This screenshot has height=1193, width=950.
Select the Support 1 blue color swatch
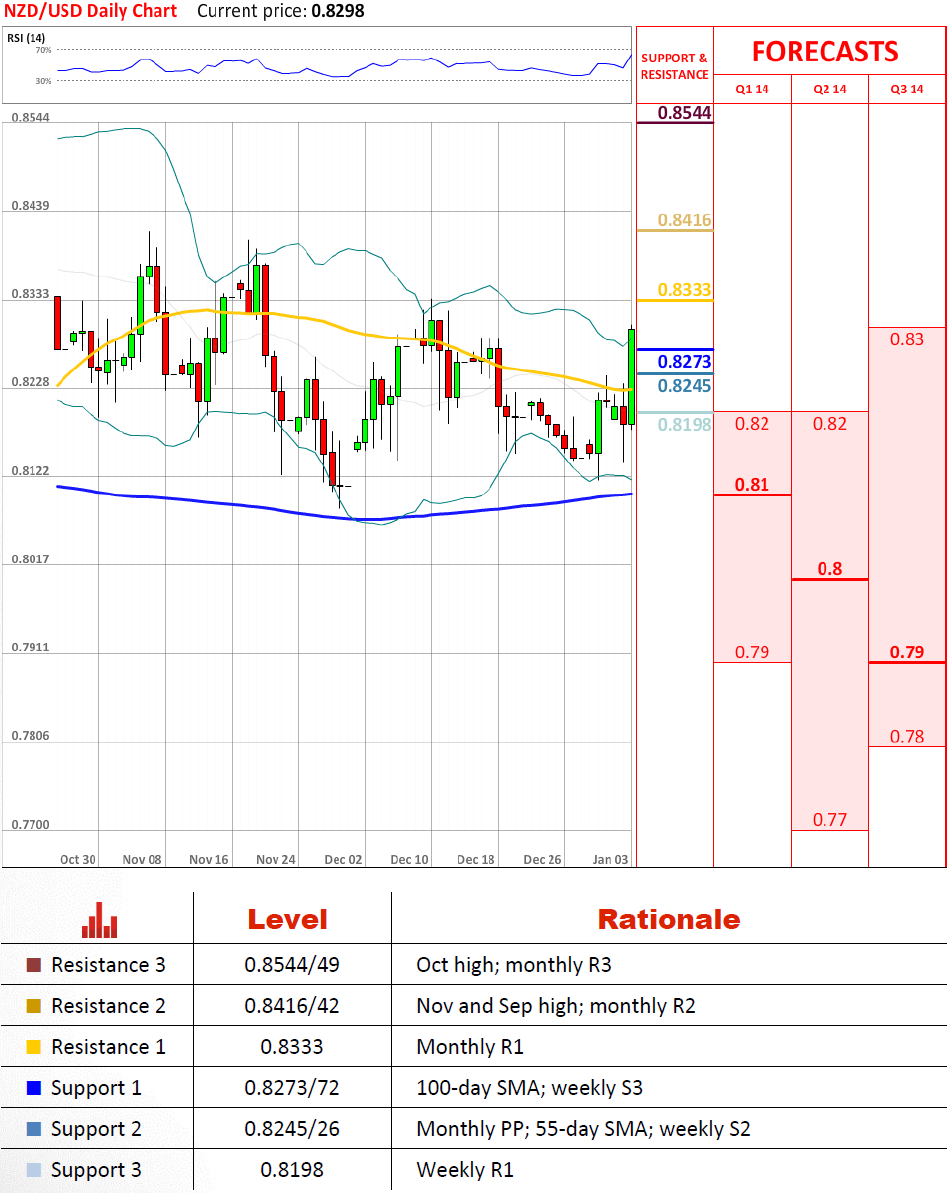click(x=34, y=1088)
